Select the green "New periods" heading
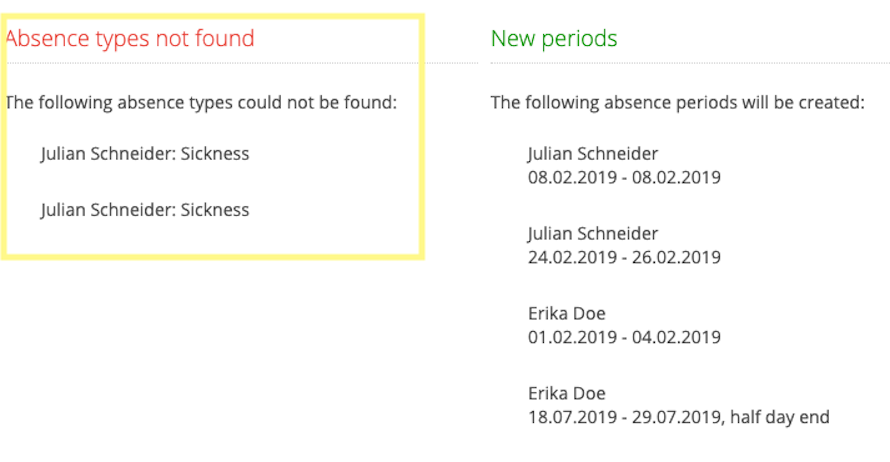890x462 pixels. 554,39
